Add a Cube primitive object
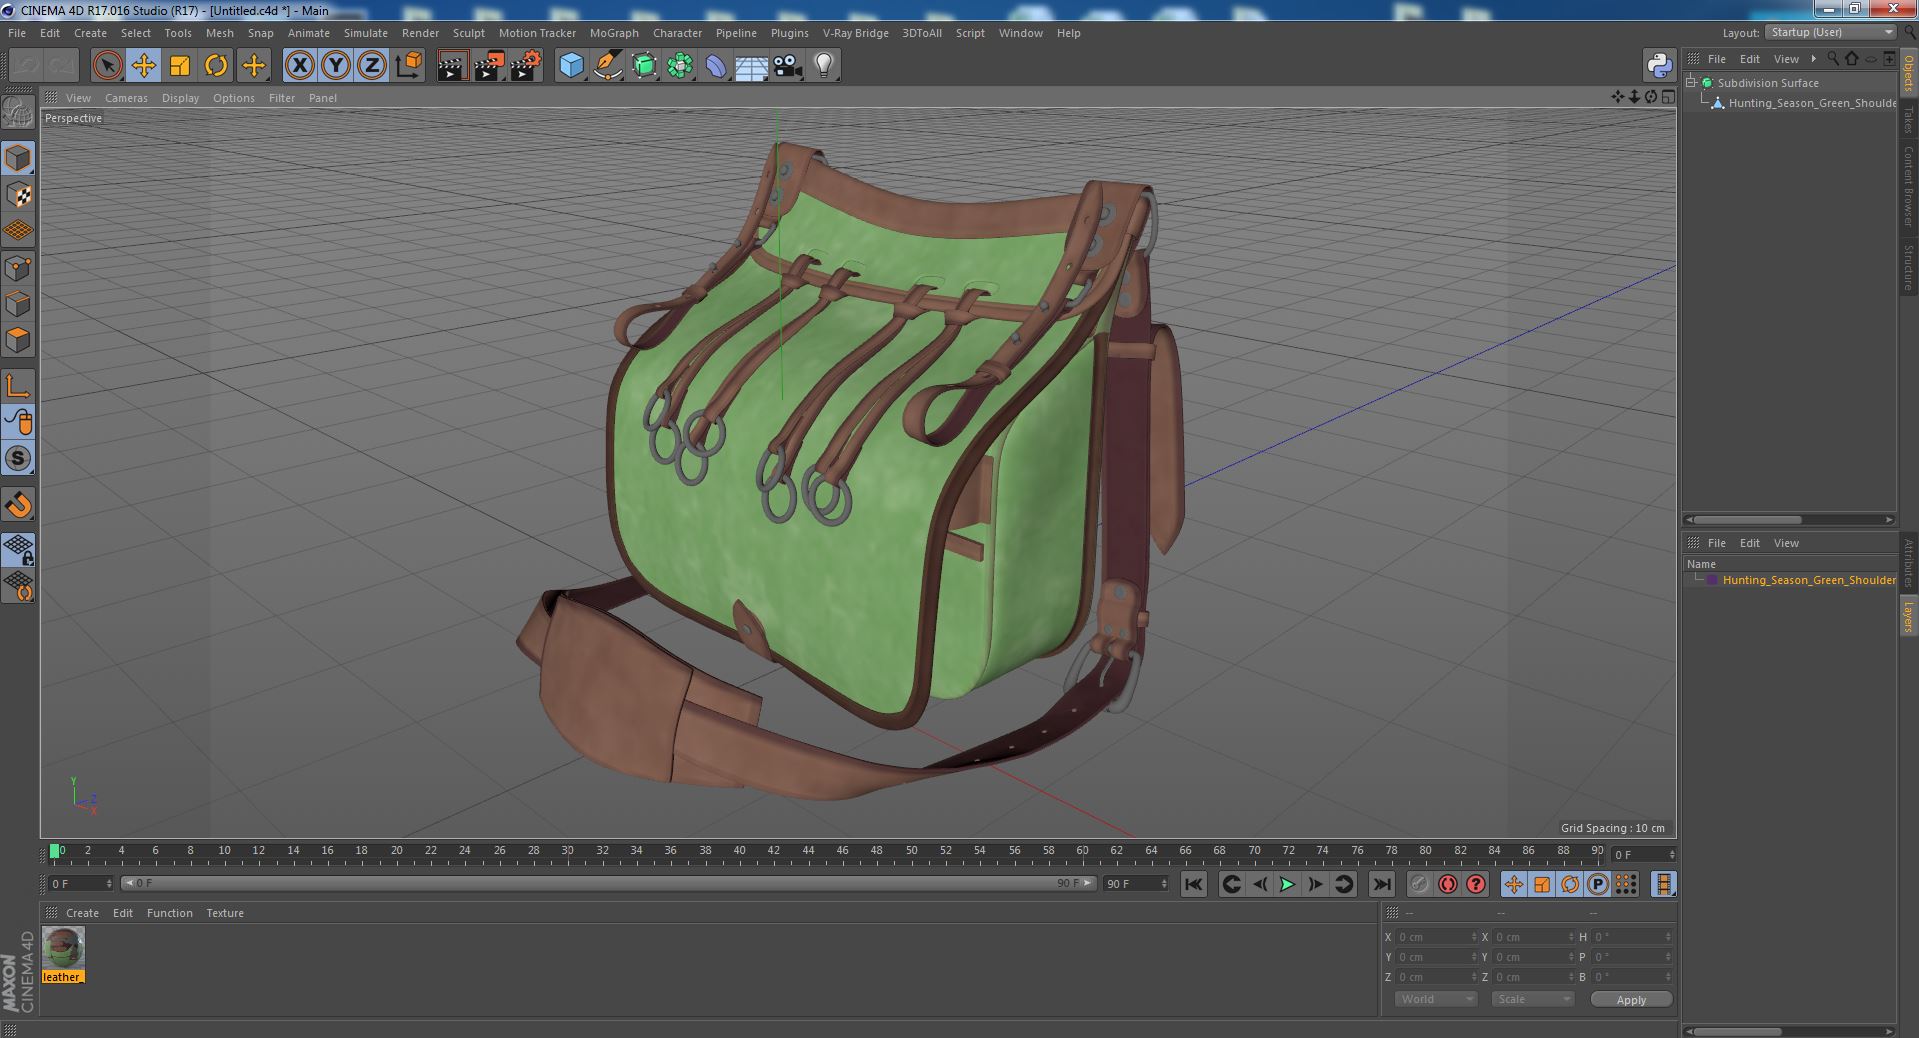The image size is (1919, 1038). (571, 66)
